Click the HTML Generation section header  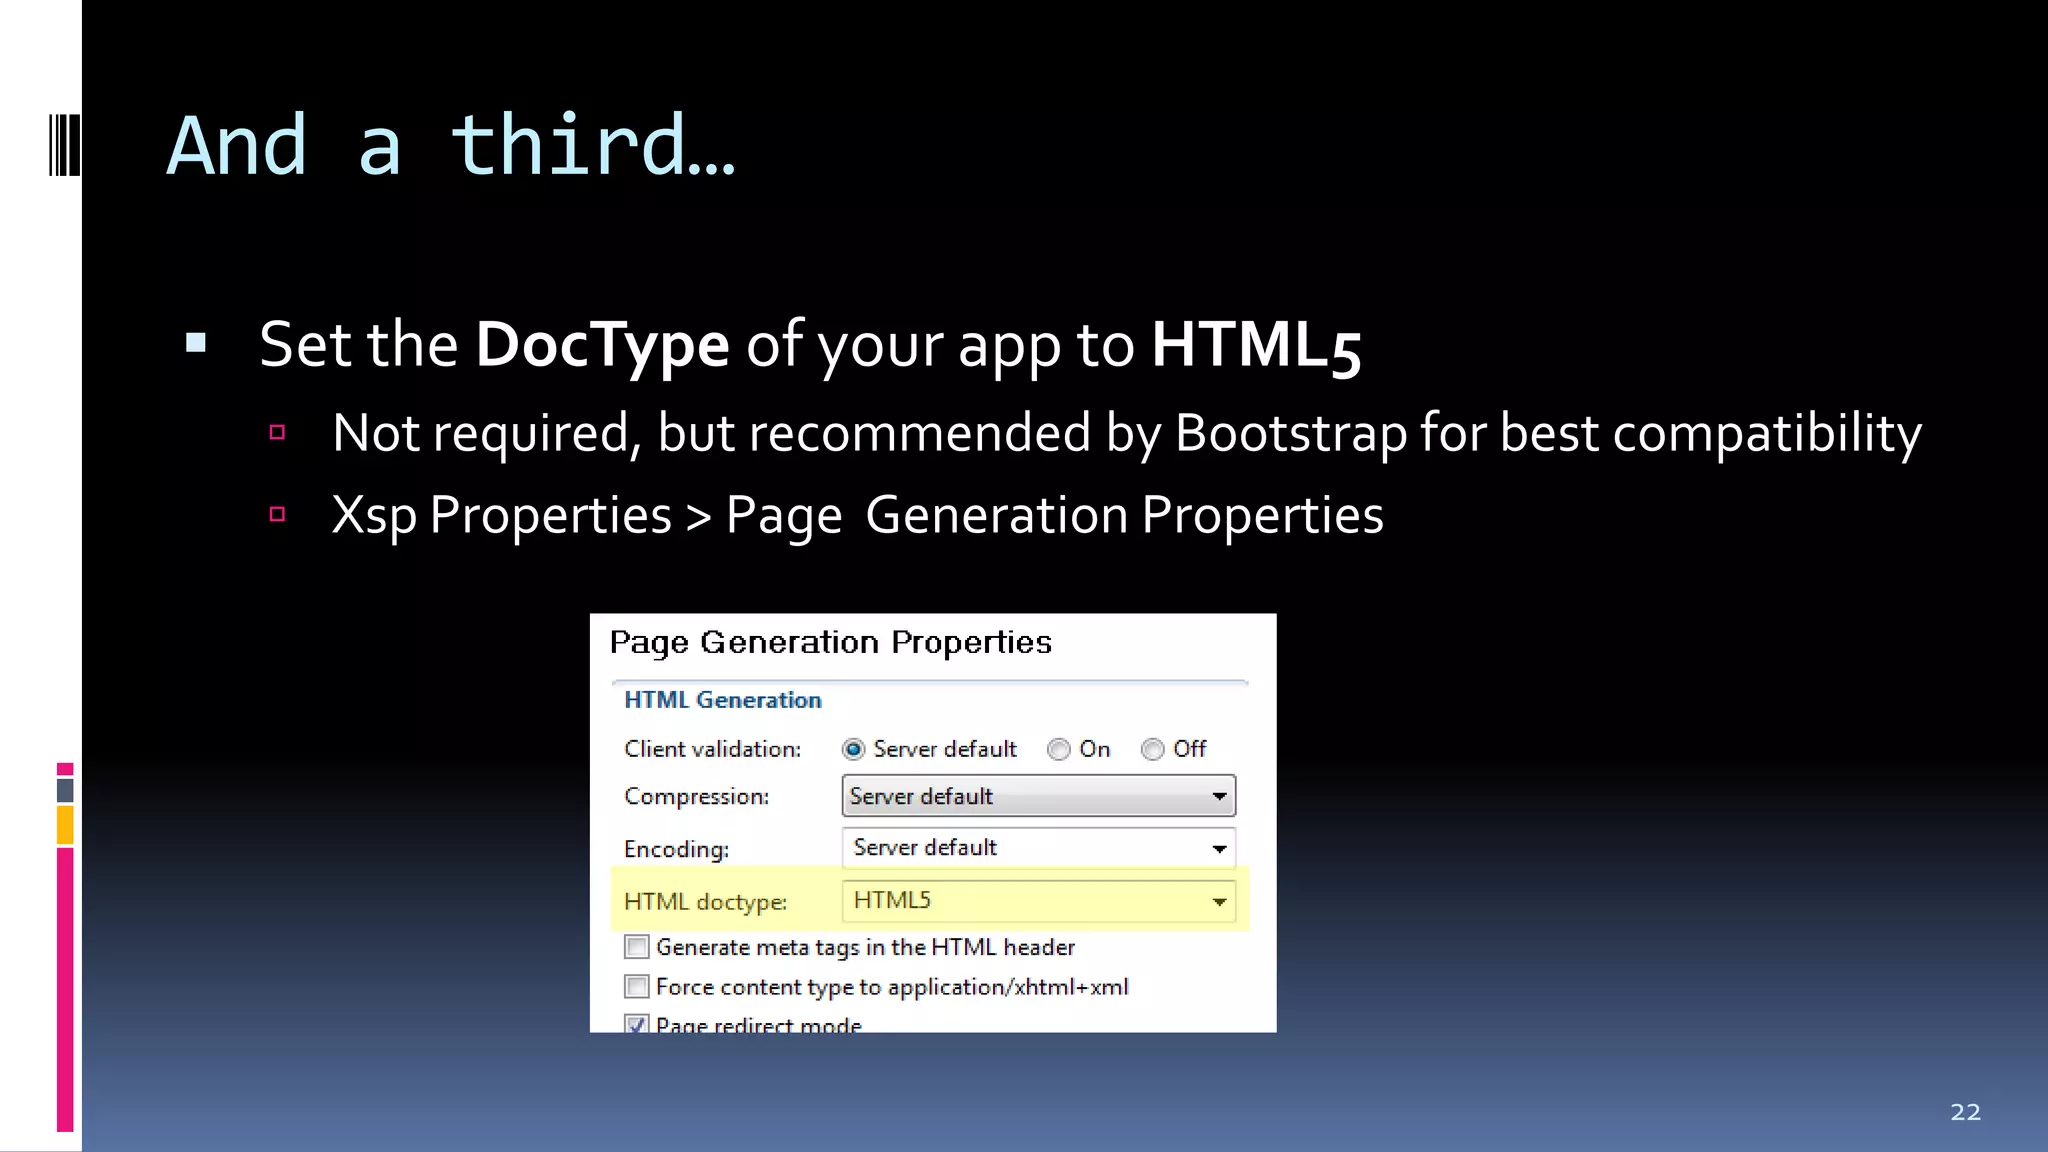(723, 700)
